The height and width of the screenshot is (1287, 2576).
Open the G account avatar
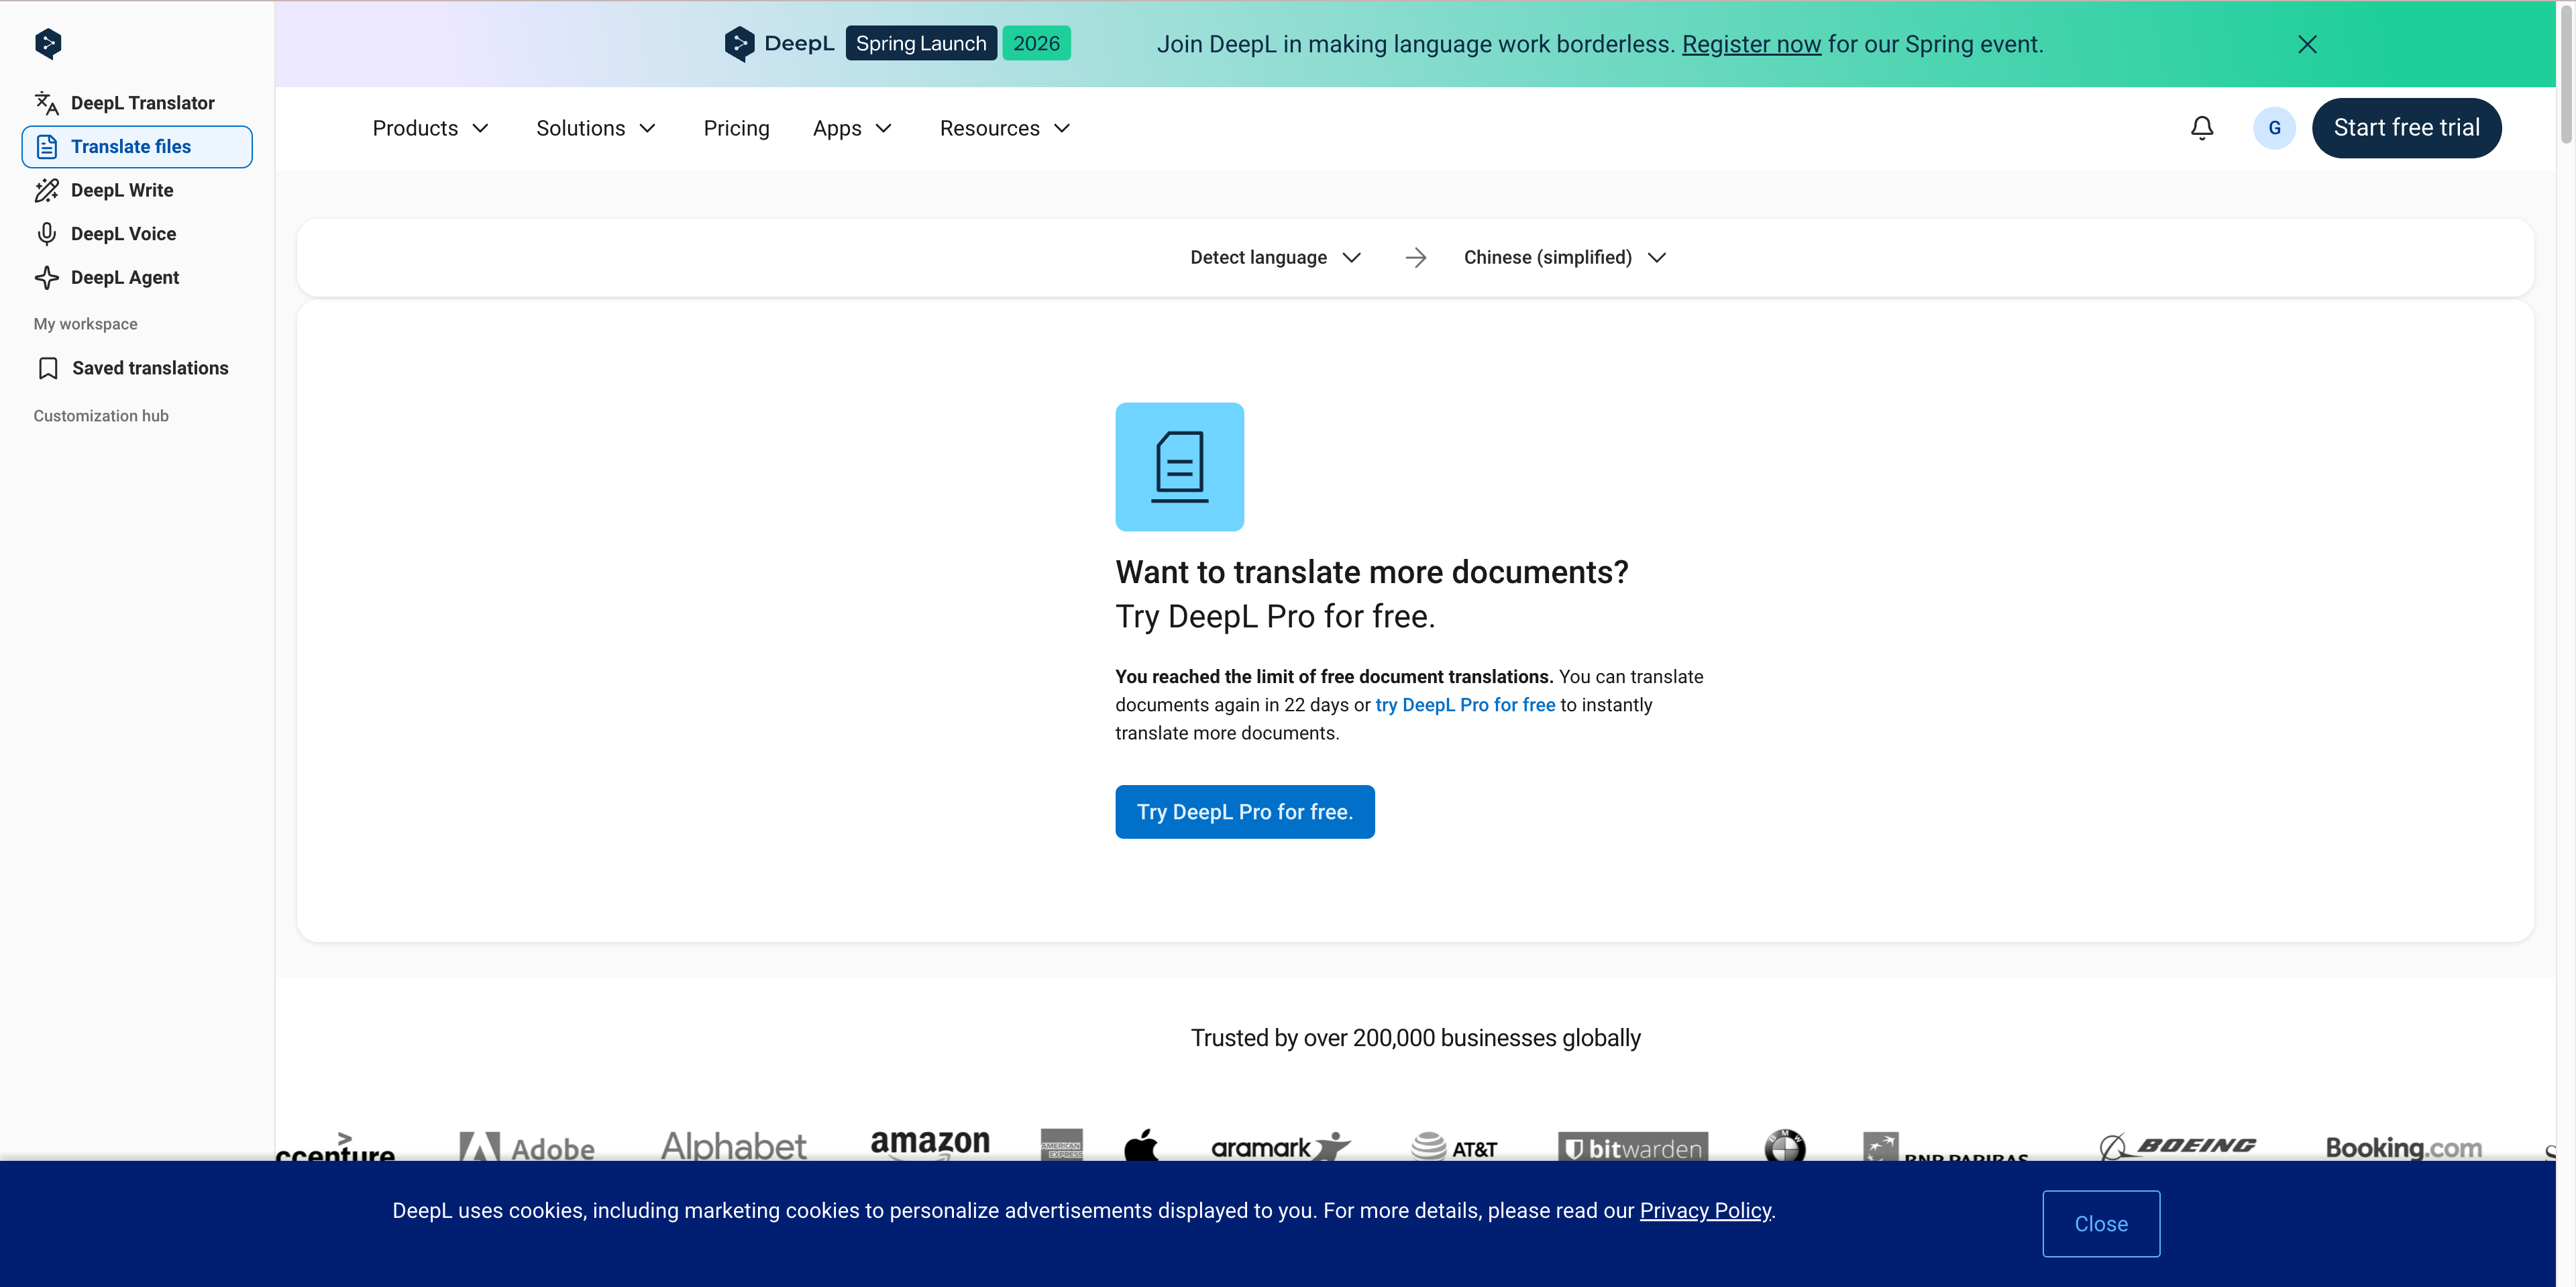[2274, 128]
